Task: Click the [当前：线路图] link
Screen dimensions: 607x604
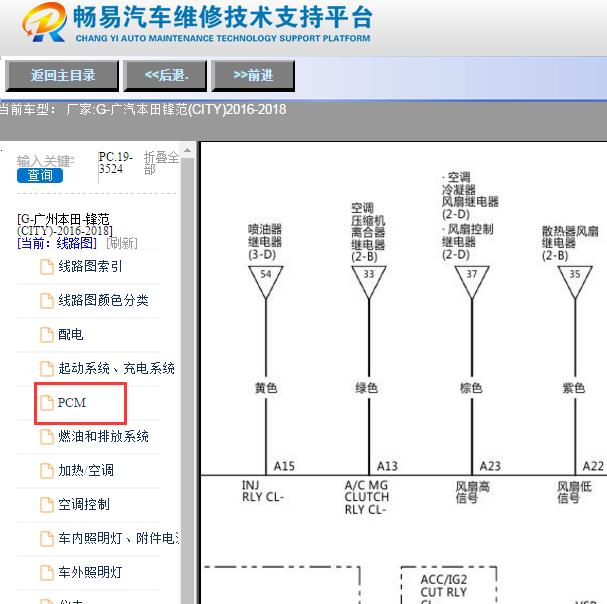Action: click(x=57, y=243)
